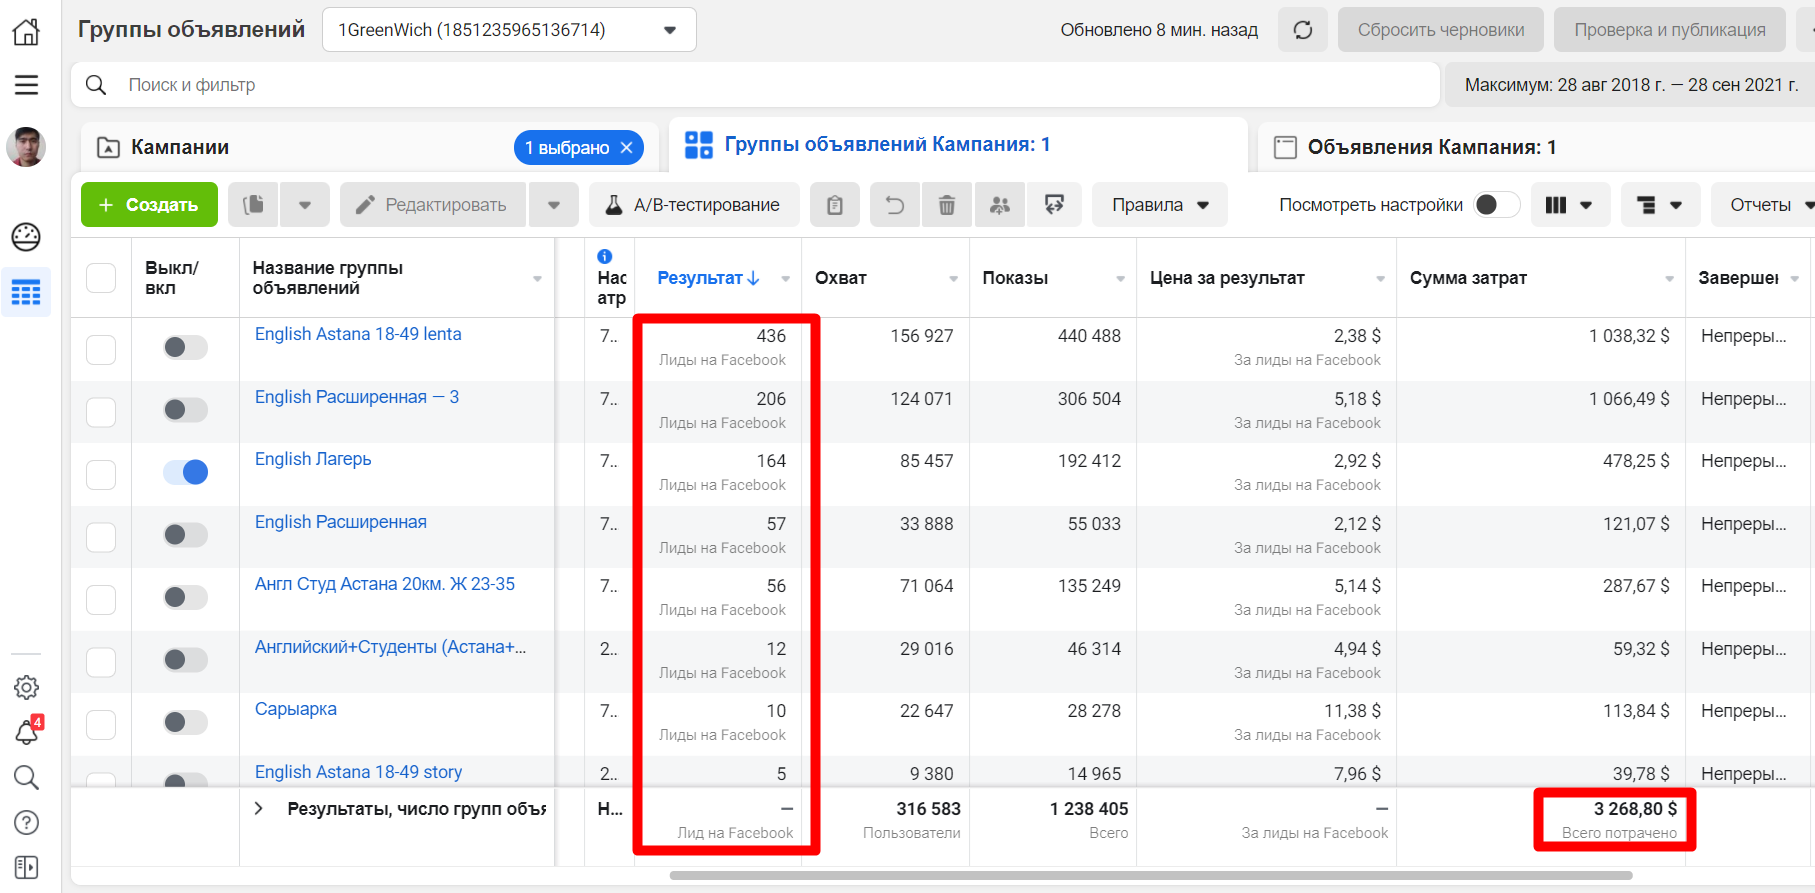
Task: Open the hamburger menu icon
Action: (27, 85)
